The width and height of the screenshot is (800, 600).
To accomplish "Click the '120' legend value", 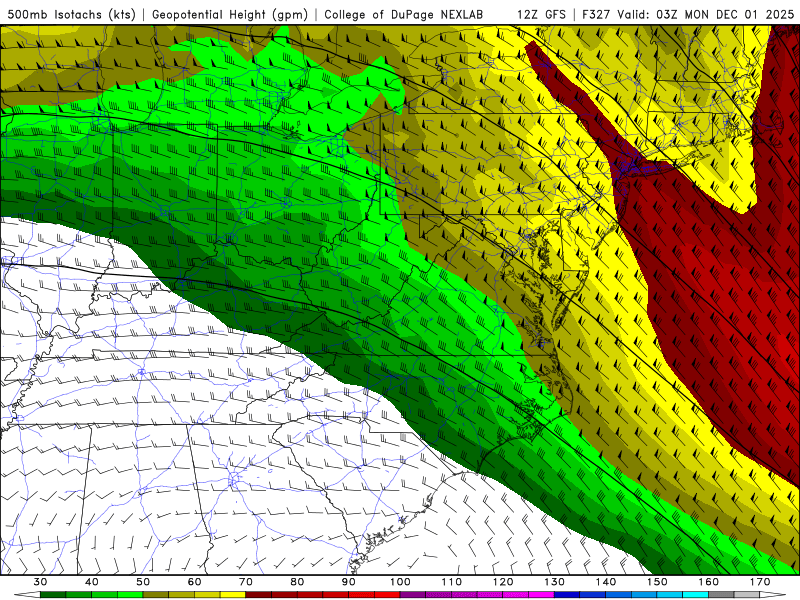I will point(503,582).
